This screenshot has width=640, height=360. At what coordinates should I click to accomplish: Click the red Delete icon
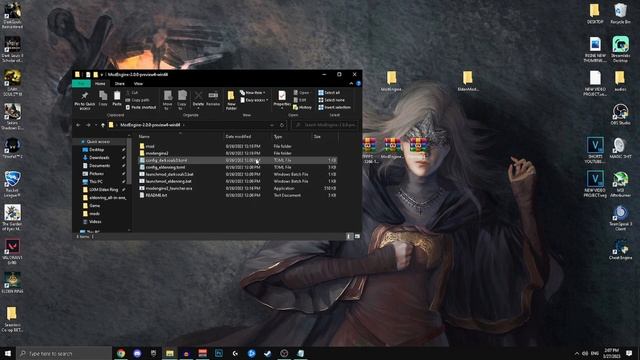(x=198, y=96)
